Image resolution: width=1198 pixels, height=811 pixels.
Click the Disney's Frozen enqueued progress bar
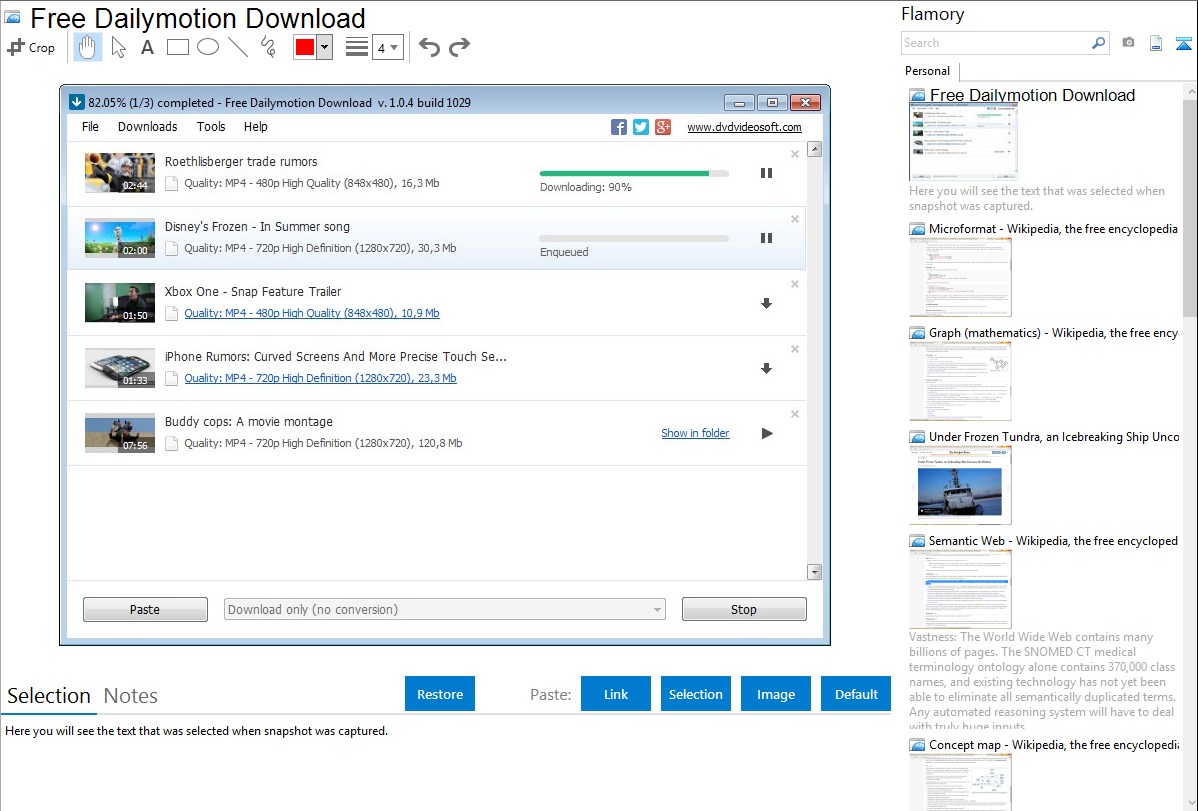pos(634,238)
